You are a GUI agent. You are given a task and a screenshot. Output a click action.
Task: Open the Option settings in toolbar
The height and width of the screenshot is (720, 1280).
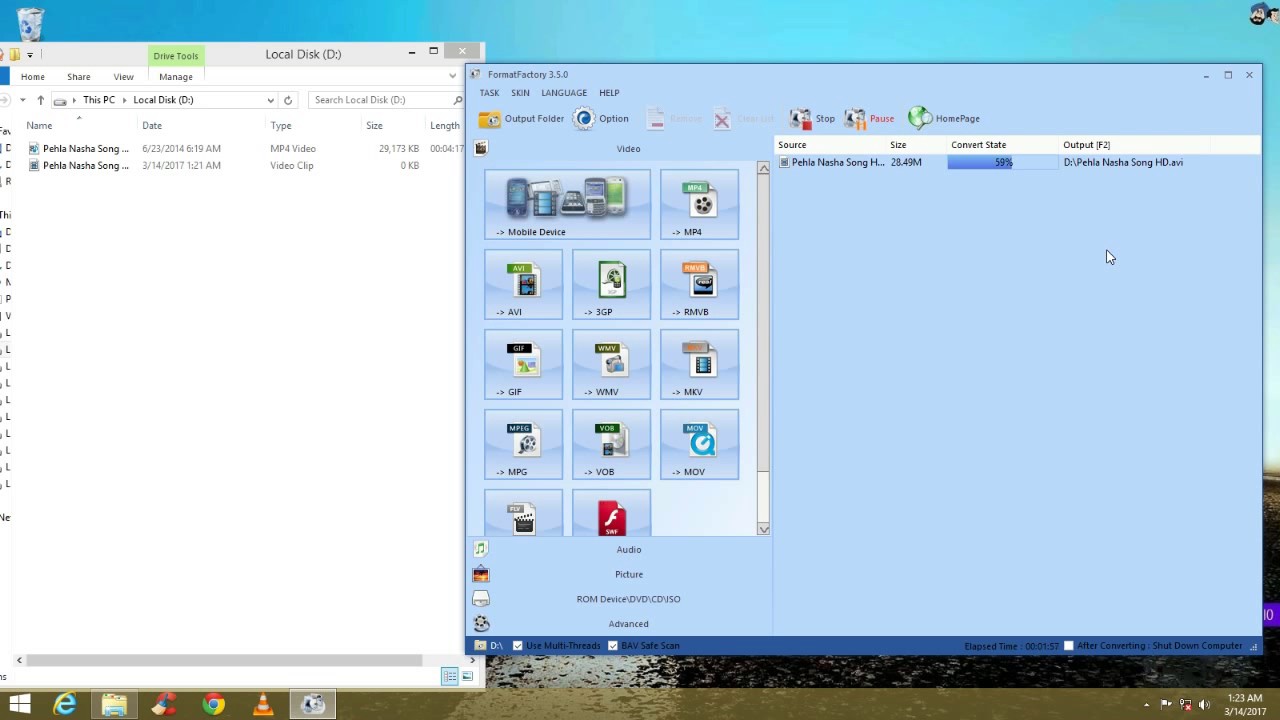coord(602,119)
